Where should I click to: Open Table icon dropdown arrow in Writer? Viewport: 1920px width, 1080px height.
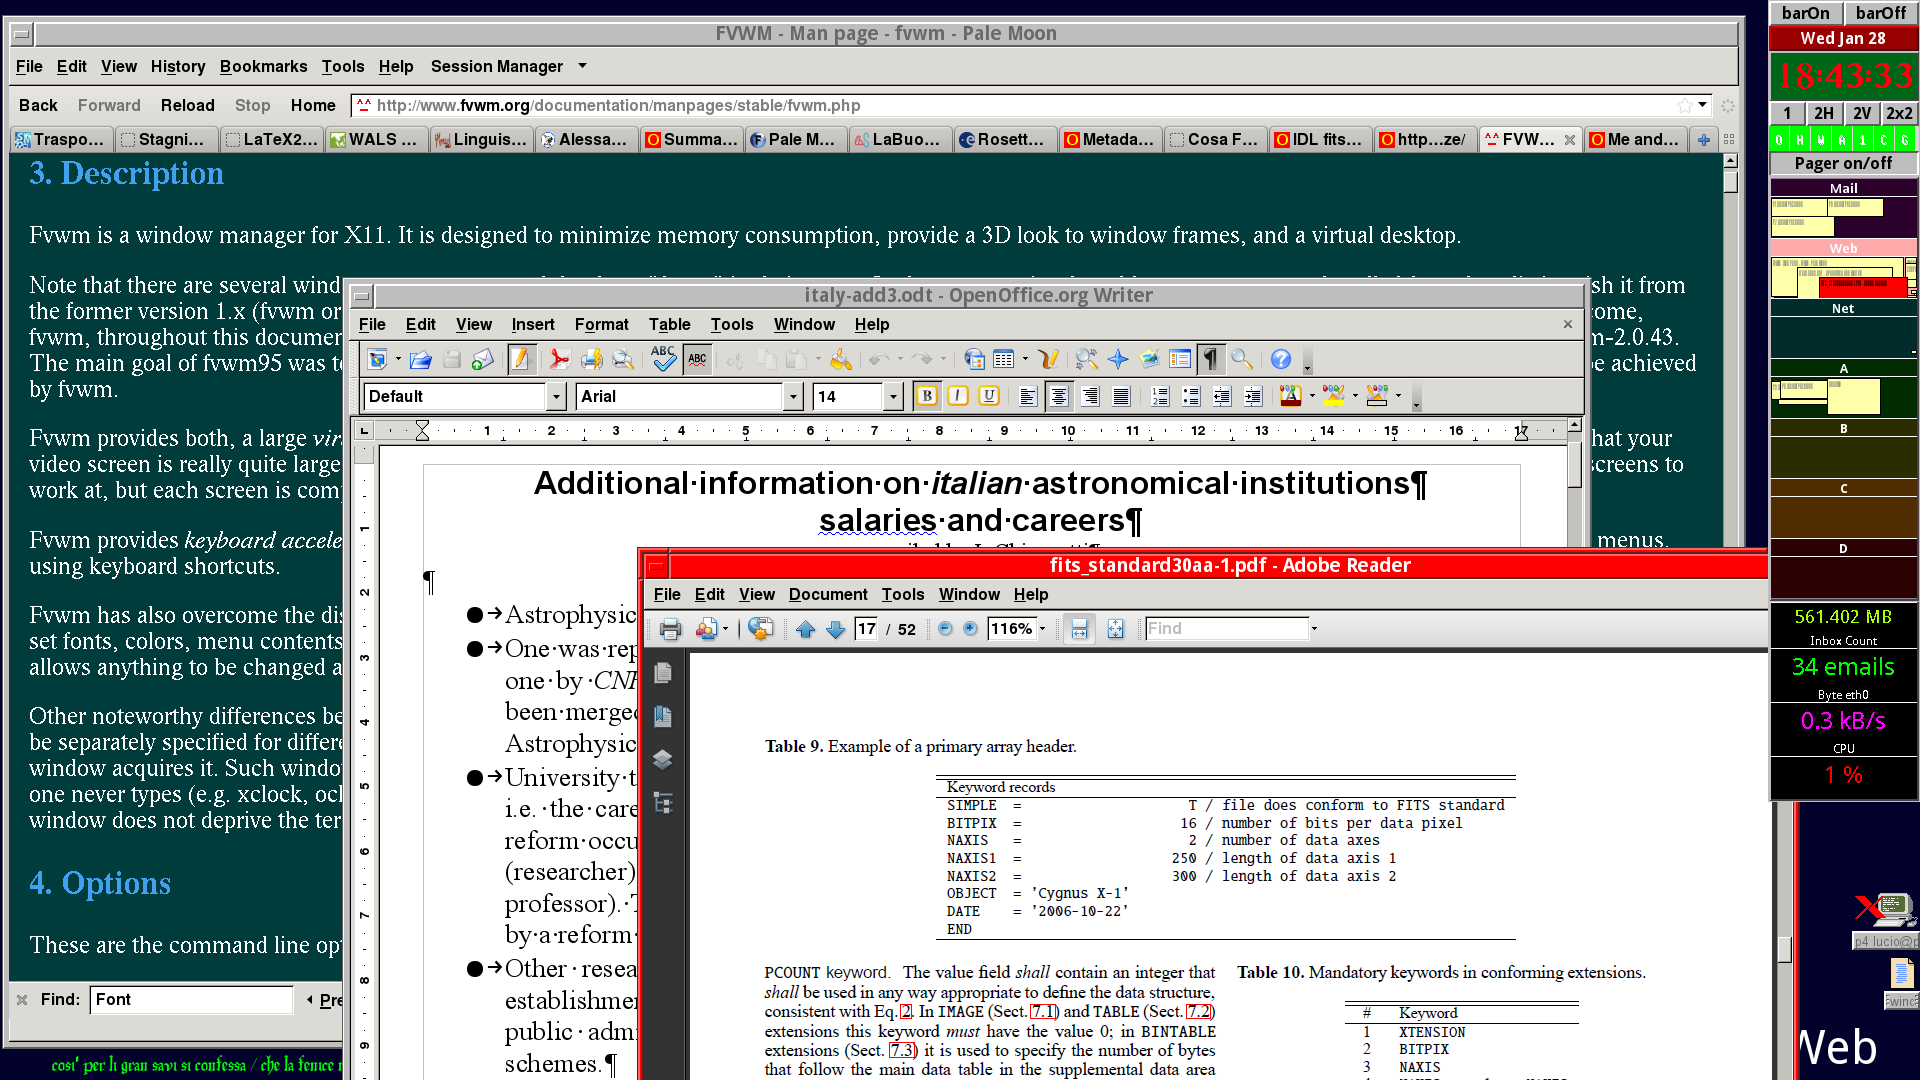pos(1025,359)
